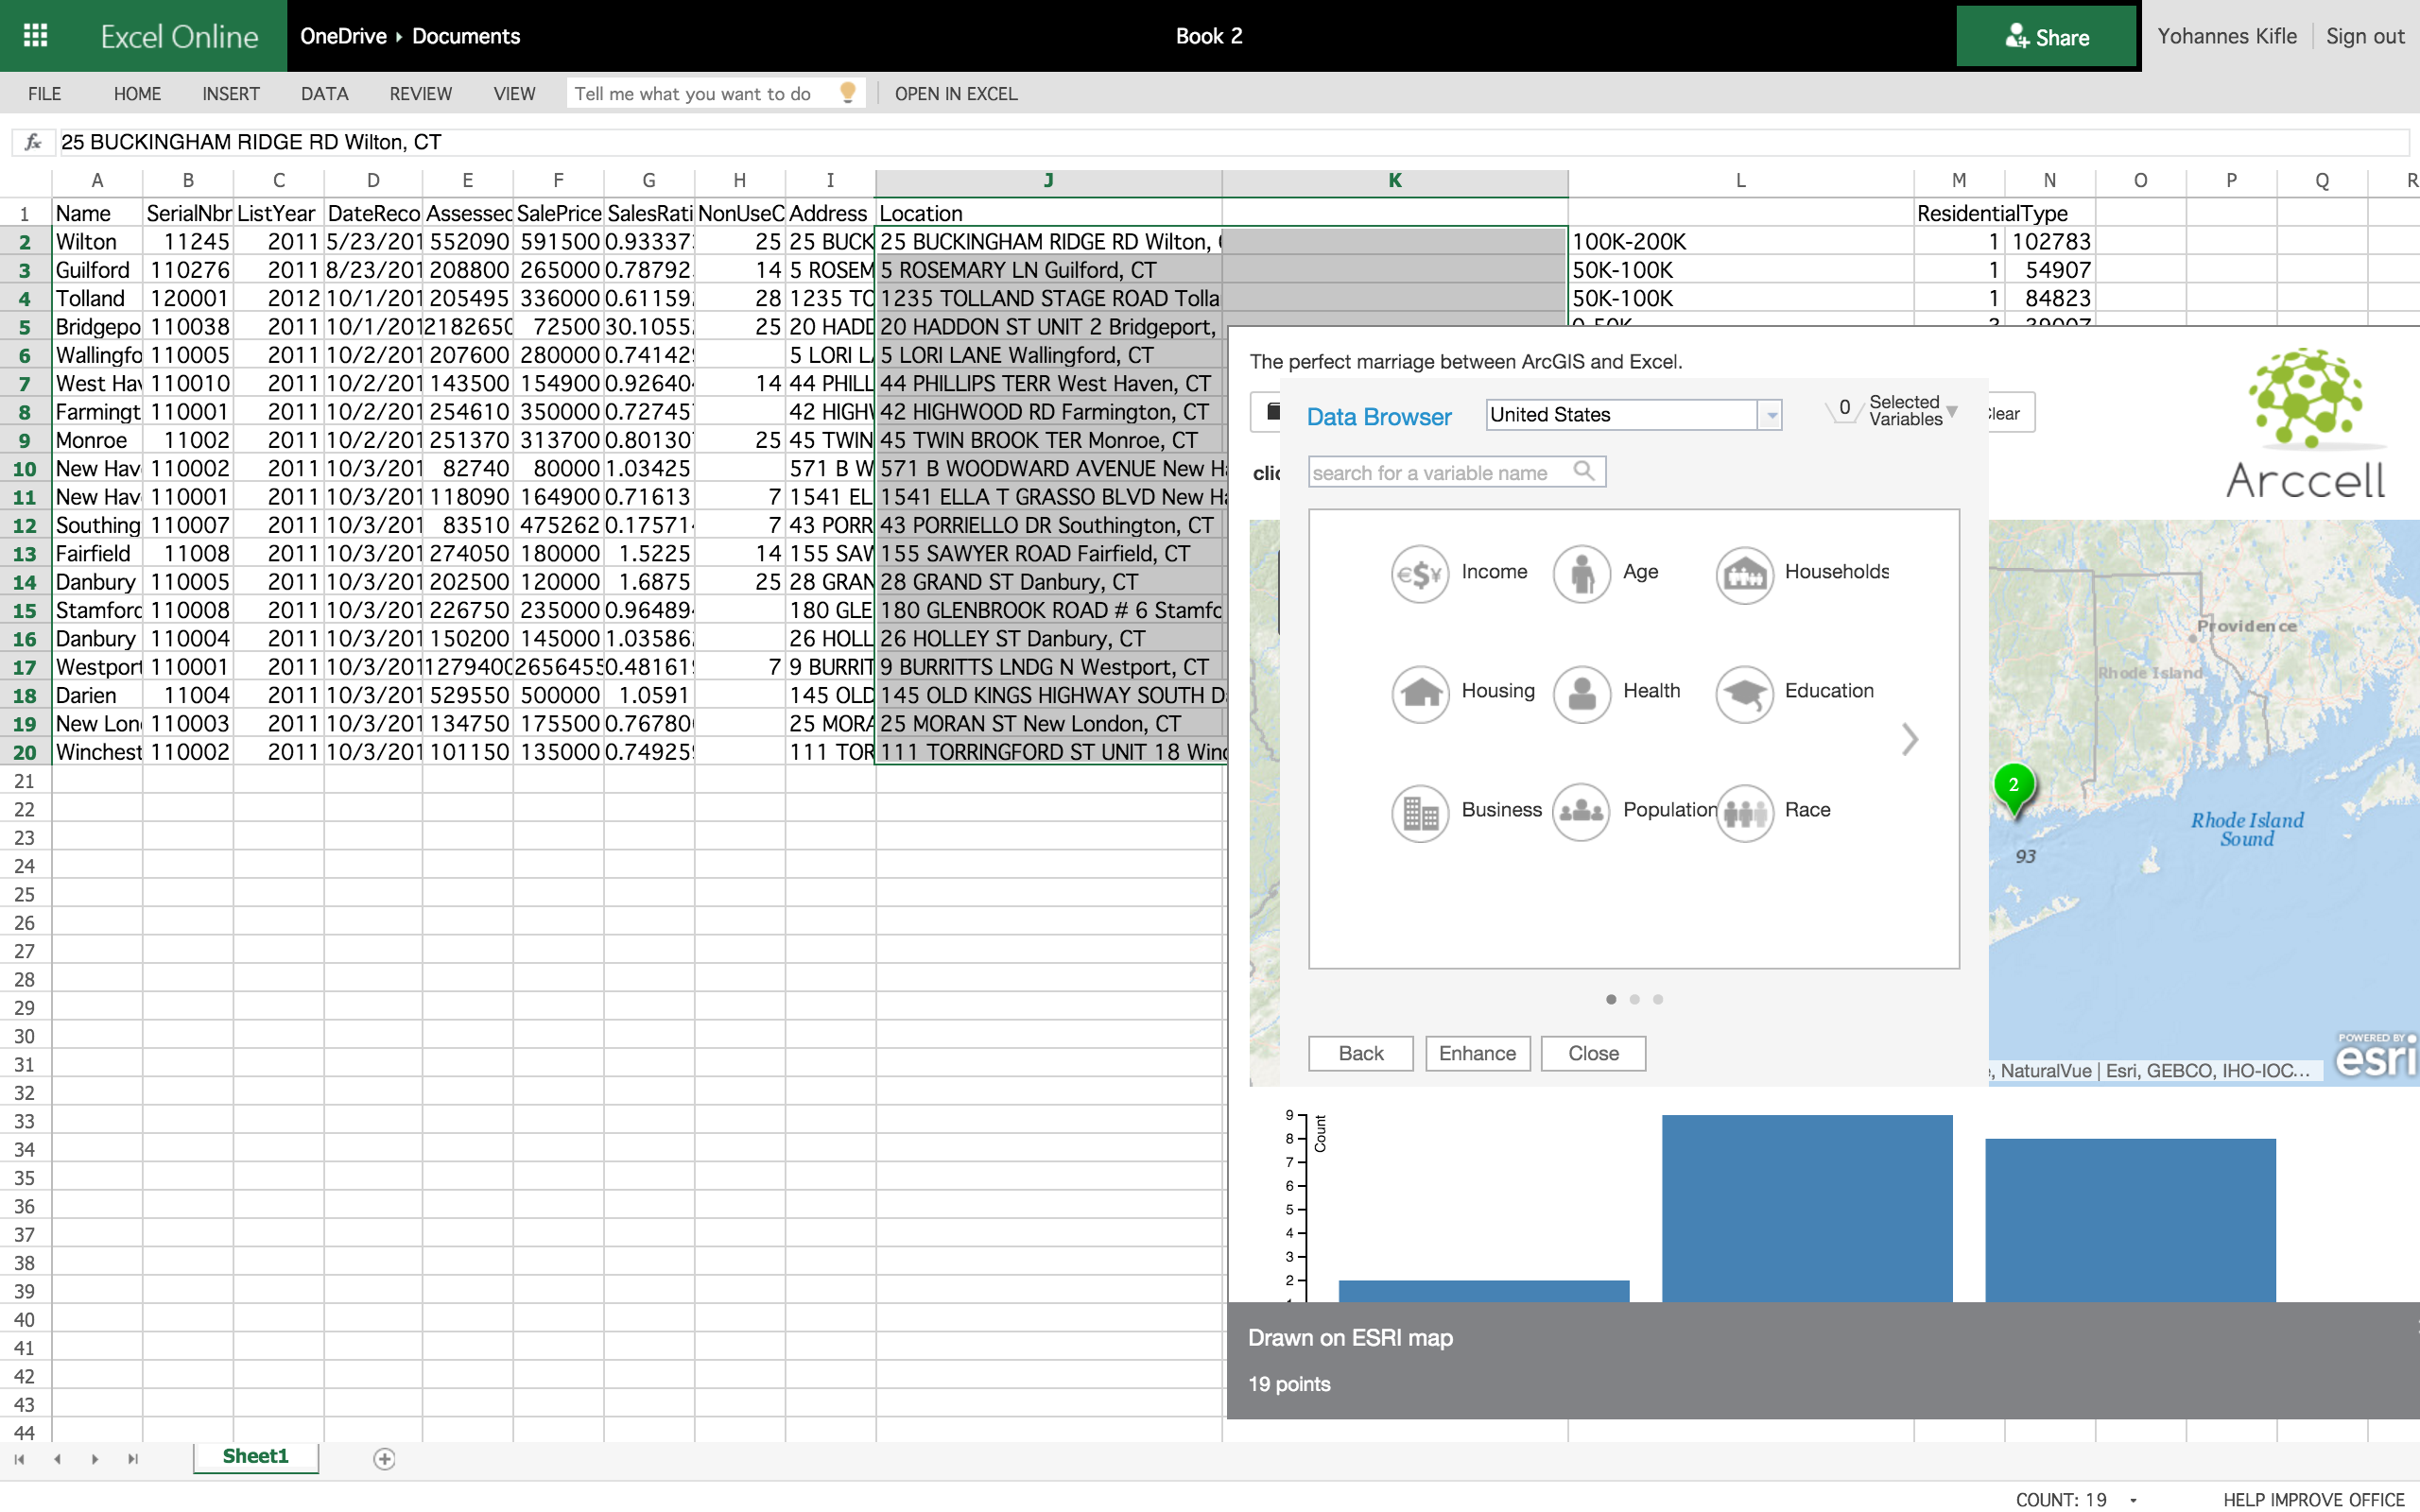The height and width of the screenshot is (1512, 2420).
Task: Click the variable name search field
Action: 1440,473
